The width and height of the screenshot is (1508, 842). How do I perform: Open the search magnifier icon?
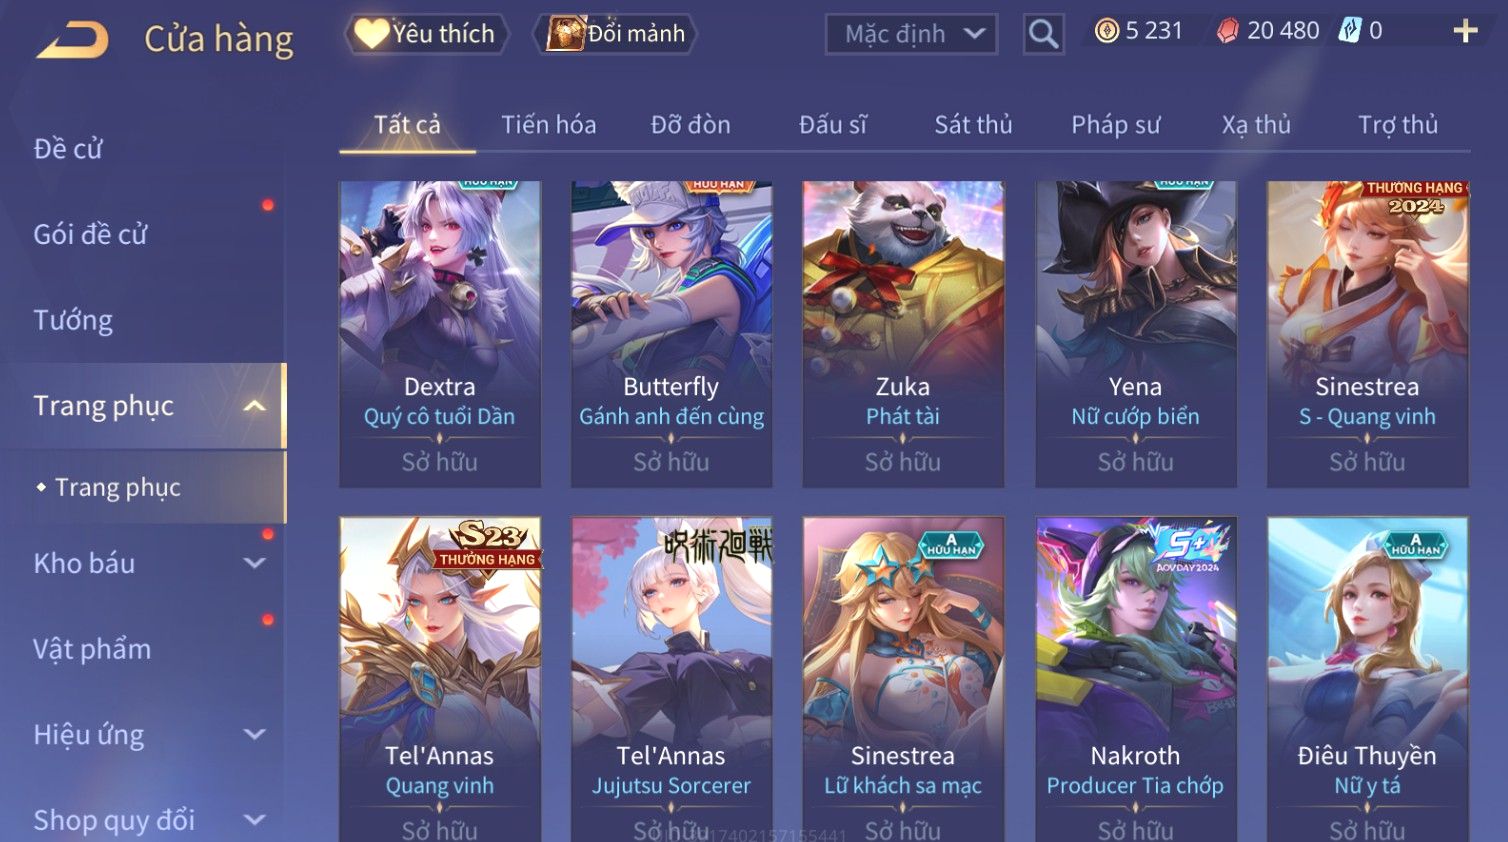[1043, 34]
